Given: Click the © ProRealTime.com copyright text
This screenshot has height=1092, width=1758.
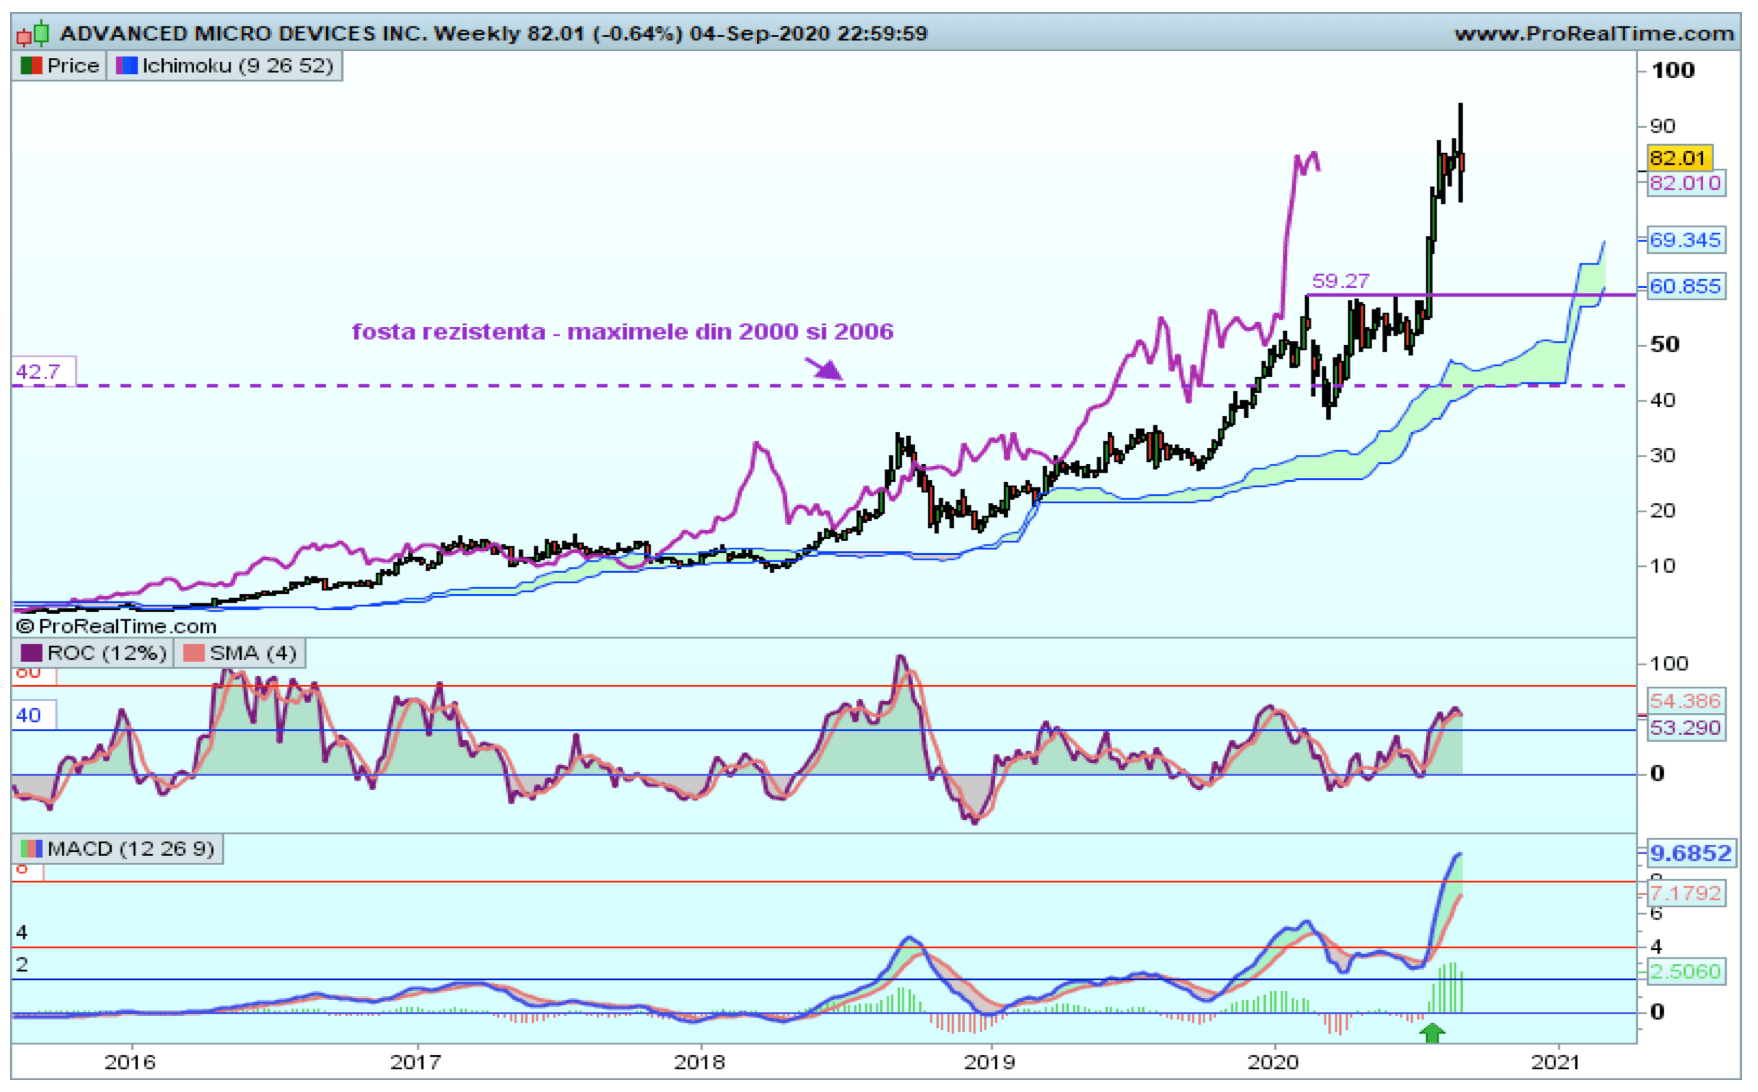Looking at the screenshot, I should 116,626.
